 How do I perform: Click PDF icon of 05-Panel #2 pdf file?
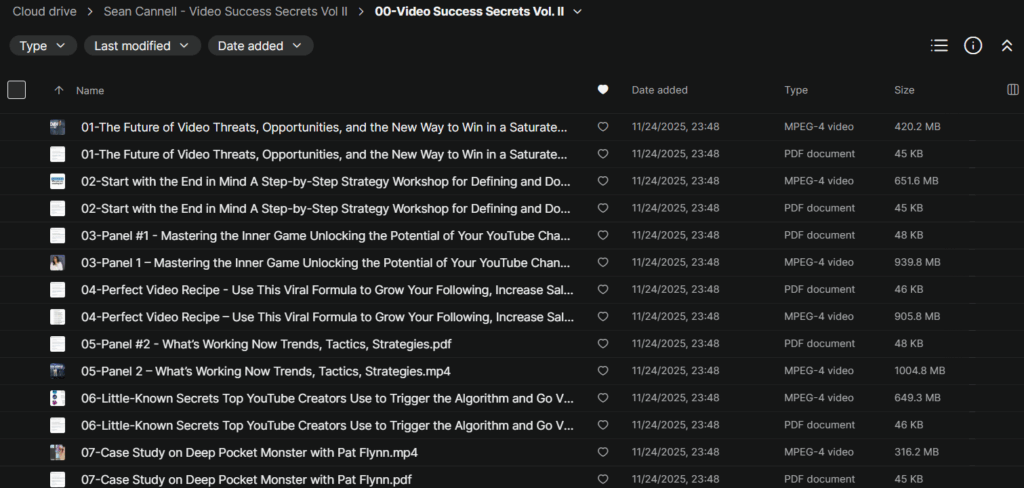tap(57, 344)
